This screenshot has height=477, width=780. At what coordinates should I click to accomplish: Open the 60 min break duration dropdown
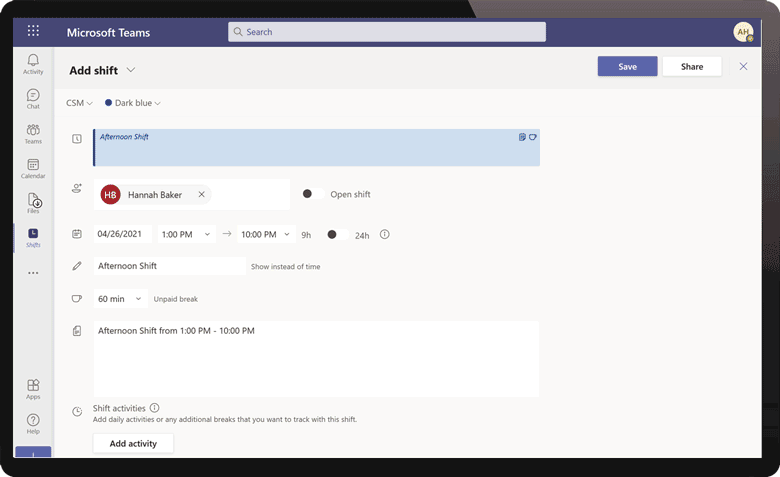click(121, 299)
